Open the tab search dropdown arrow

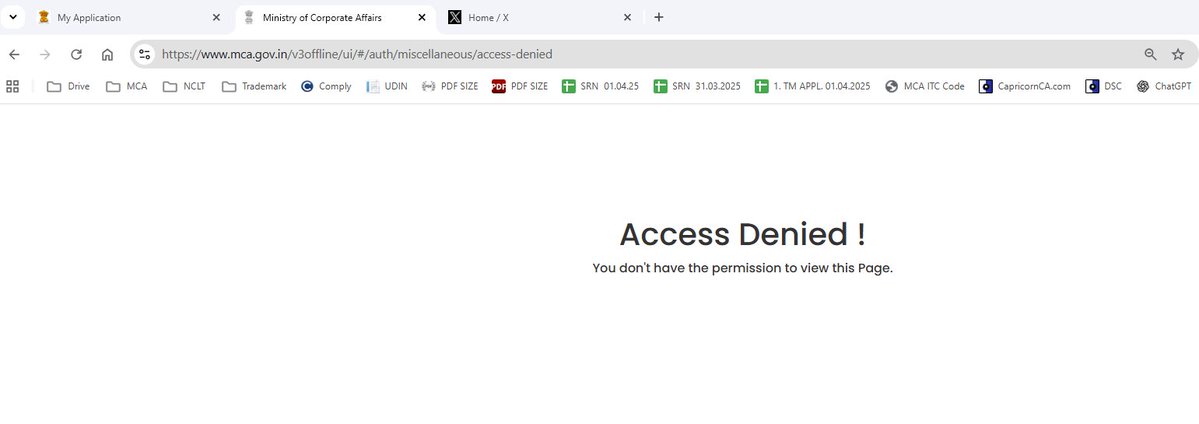[13, 17]
